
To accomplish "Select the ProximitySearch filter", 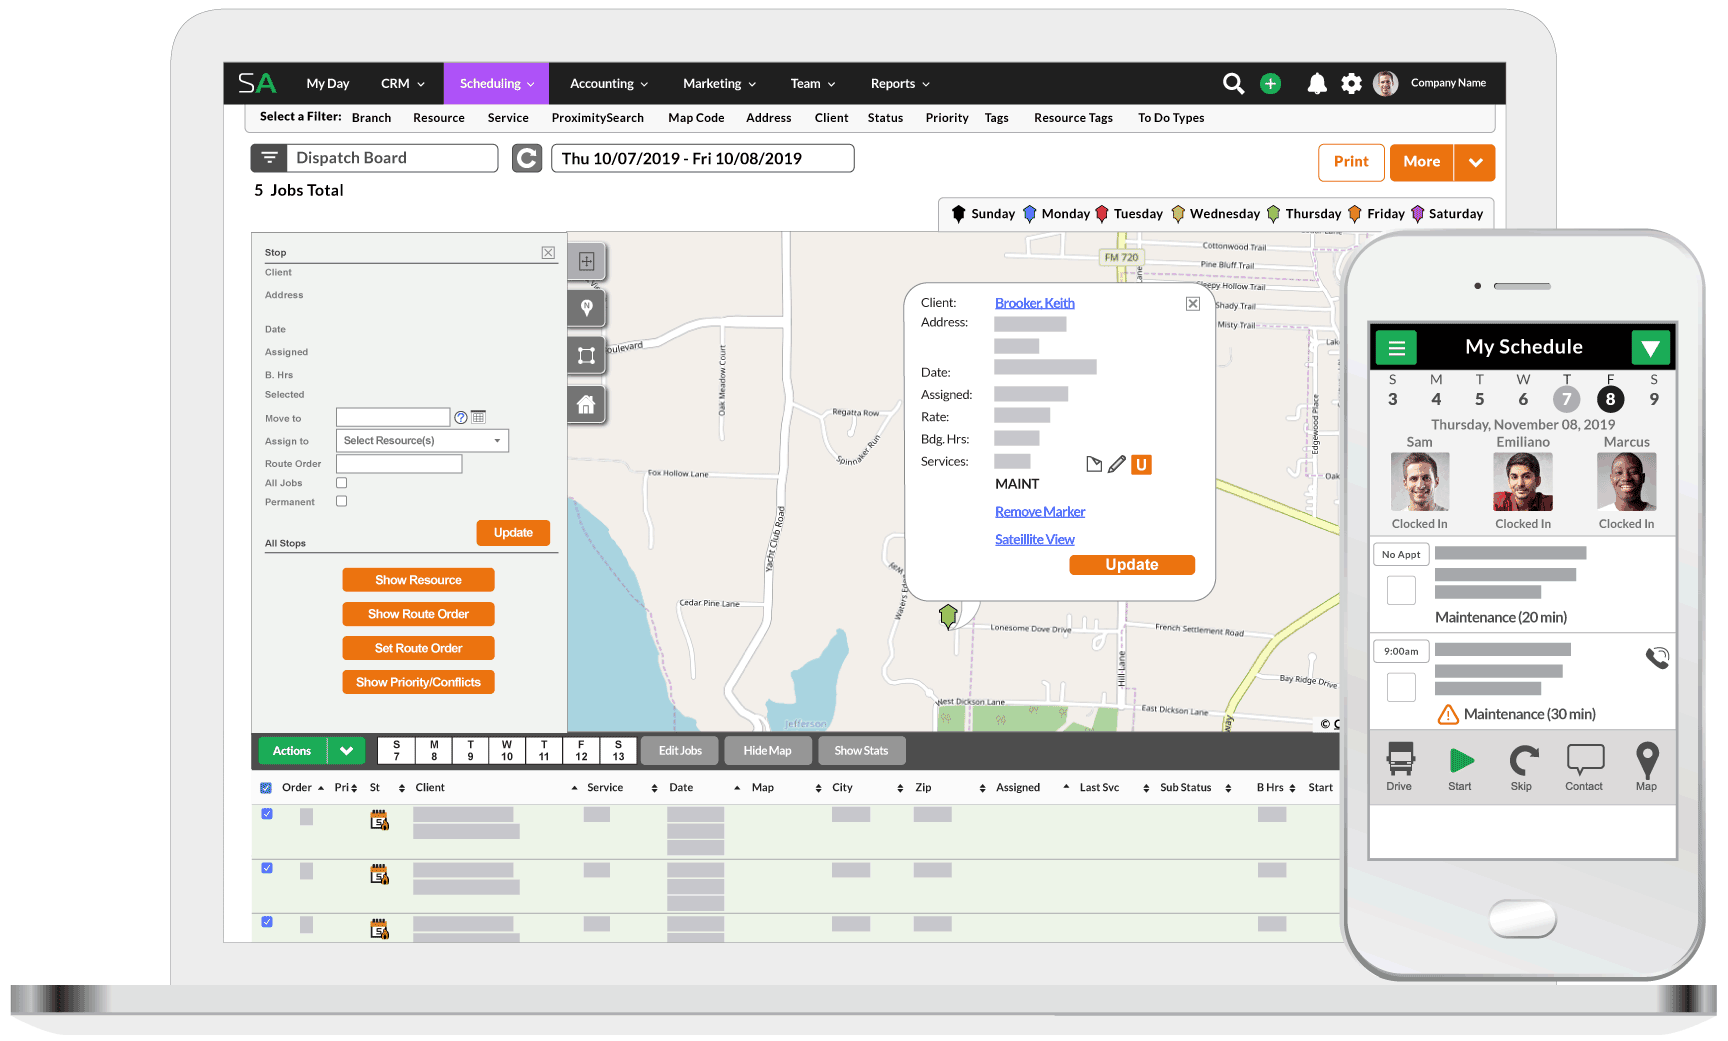I will point(598,118).
